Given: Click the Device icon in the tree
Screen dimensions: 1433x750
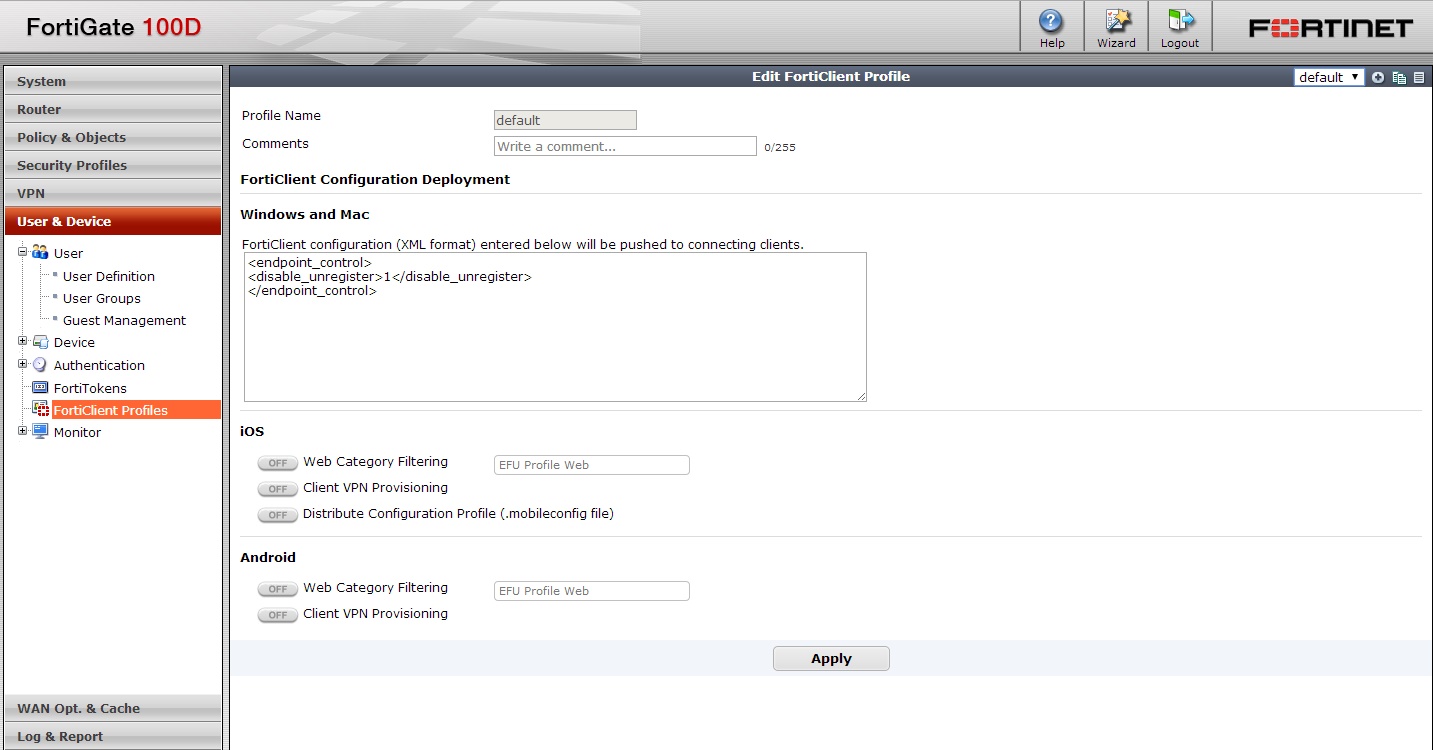Looking at the screenshot, I should point(40,342).
